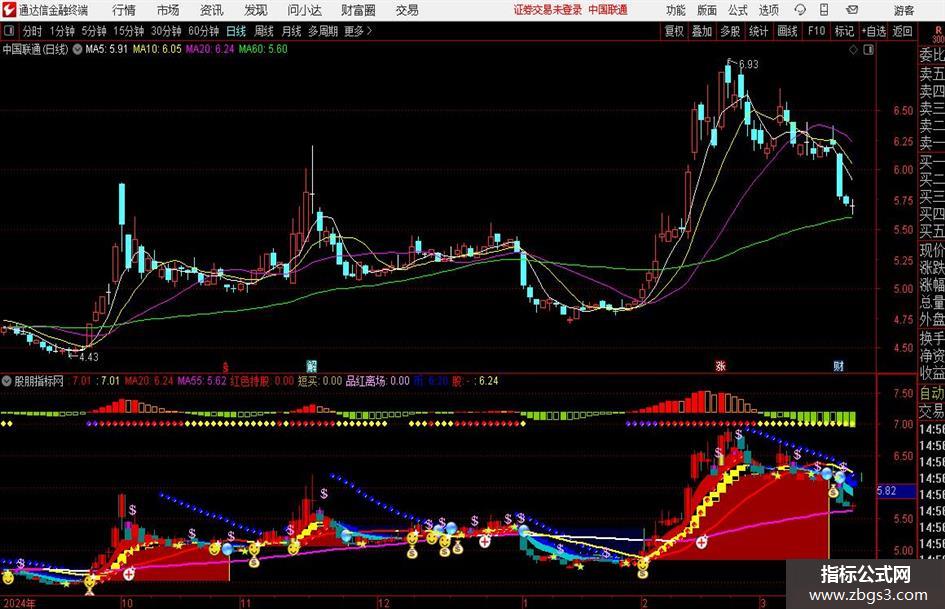Click the 游客 guest account button

tap(904, 10)
